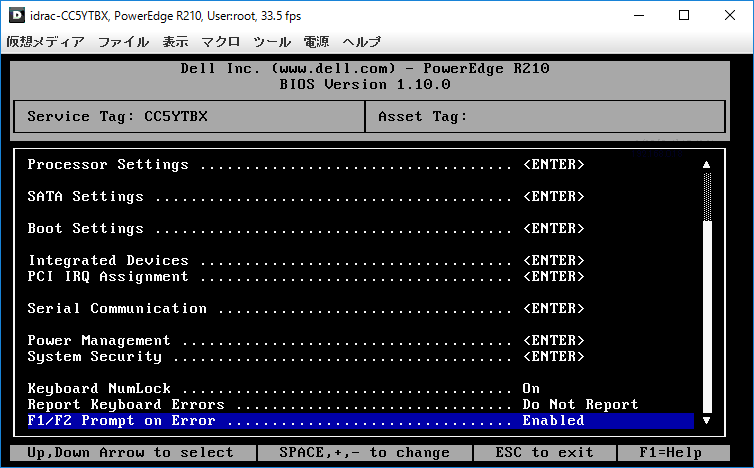Click the F1=Help hint

pos(673,453)
